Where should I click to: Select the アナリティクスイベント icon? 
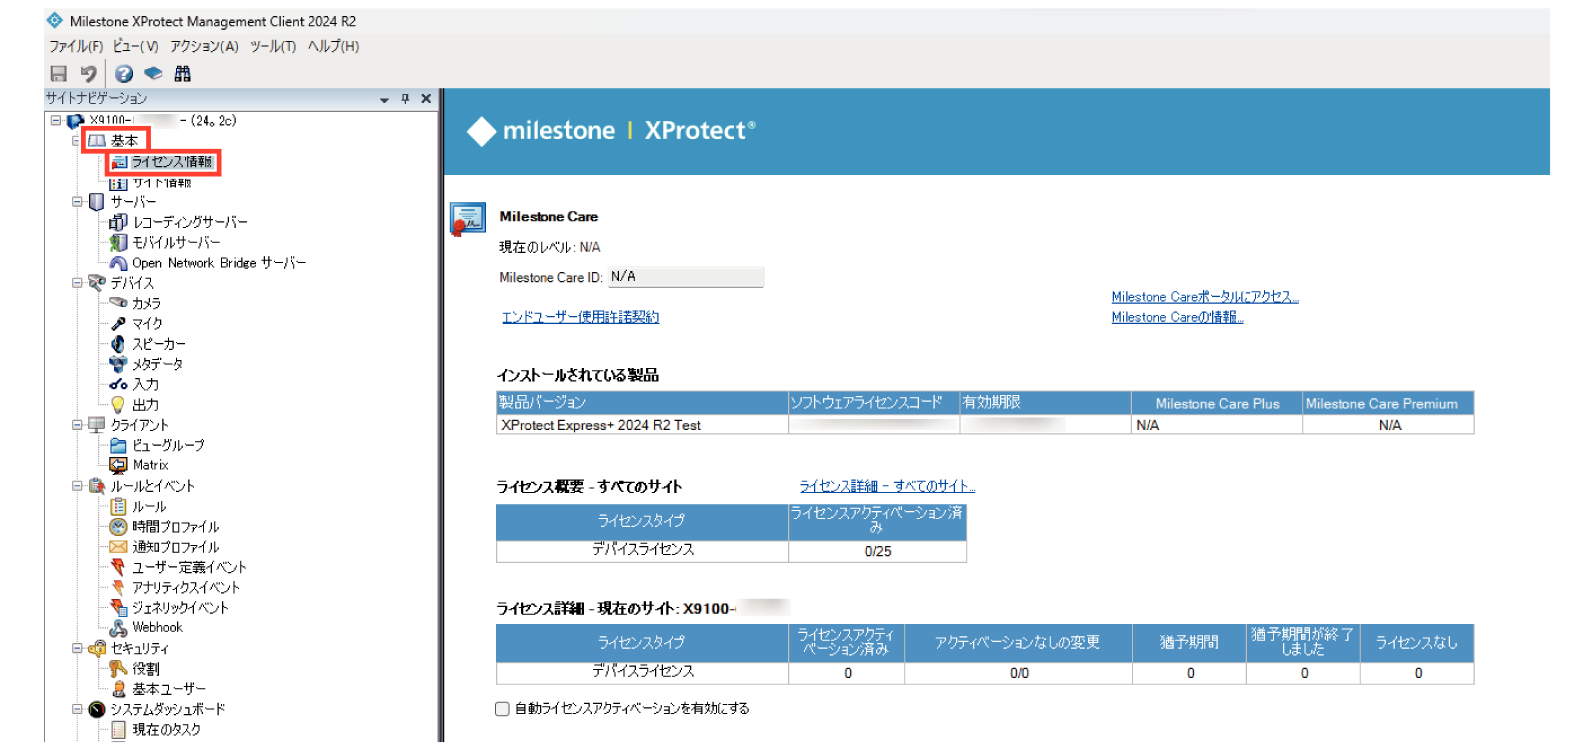pyautogui.click(x=118, y=587)
